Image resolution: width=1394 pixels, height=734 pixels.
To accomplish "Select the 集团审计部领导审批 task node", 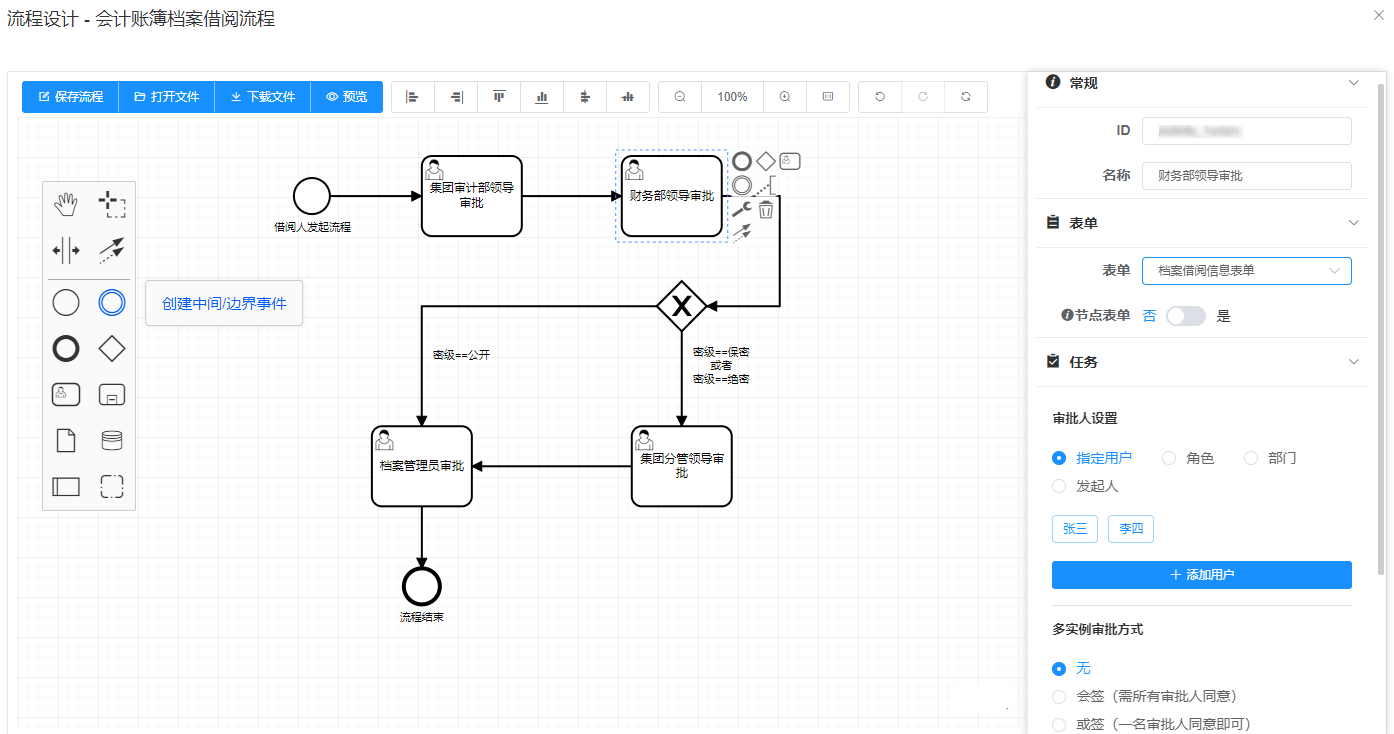I will [x=472, y=196].
